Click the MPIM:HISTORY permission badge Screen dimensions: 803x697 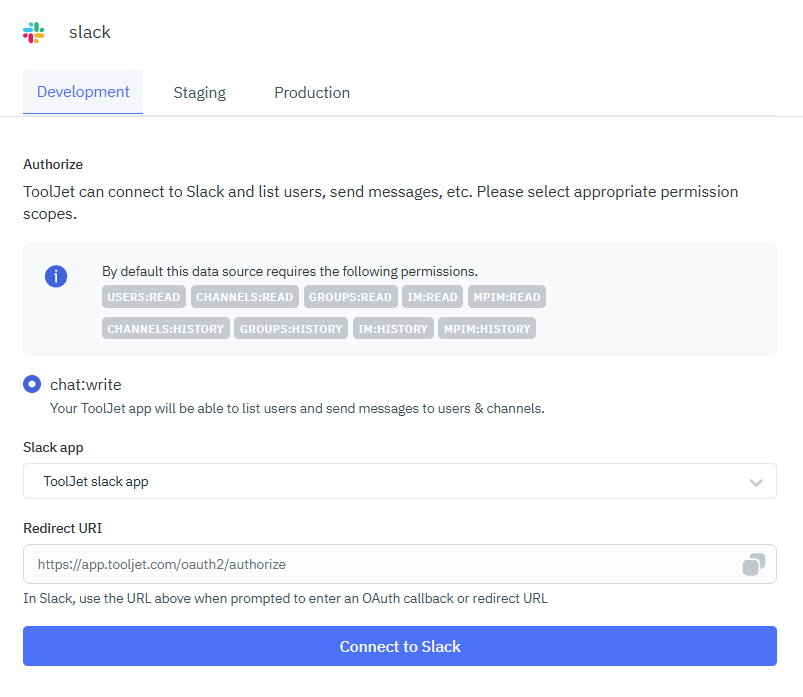tap(487, 328)
